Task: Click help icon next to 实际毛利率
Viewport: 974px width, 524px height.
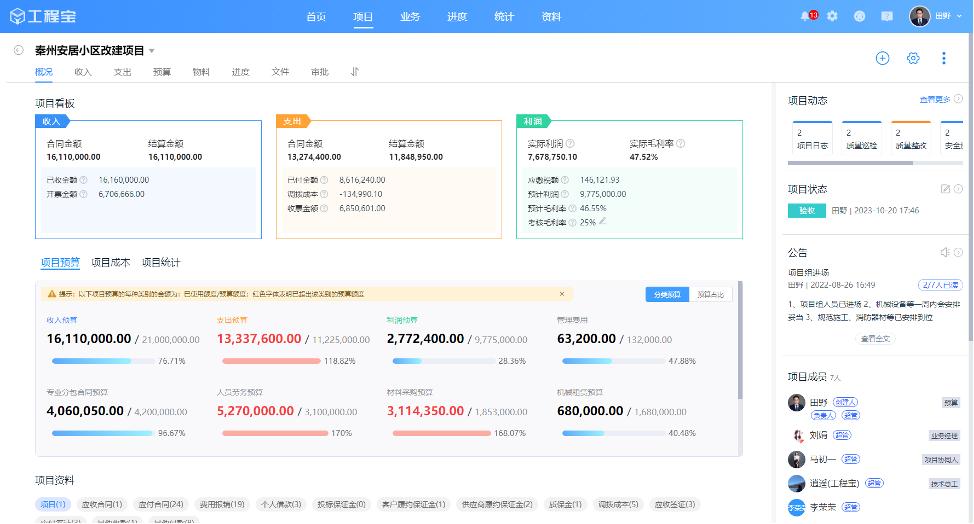Action: (x=681, y=143)
